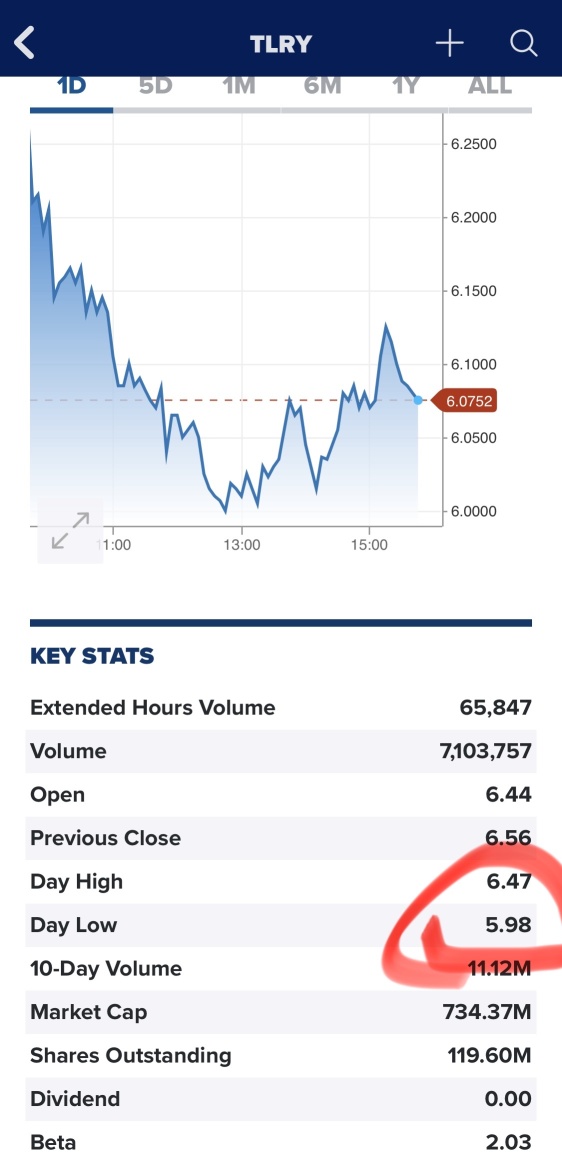Tap the KEY STATS heading
562x1158 pixels.
point(92,656)
